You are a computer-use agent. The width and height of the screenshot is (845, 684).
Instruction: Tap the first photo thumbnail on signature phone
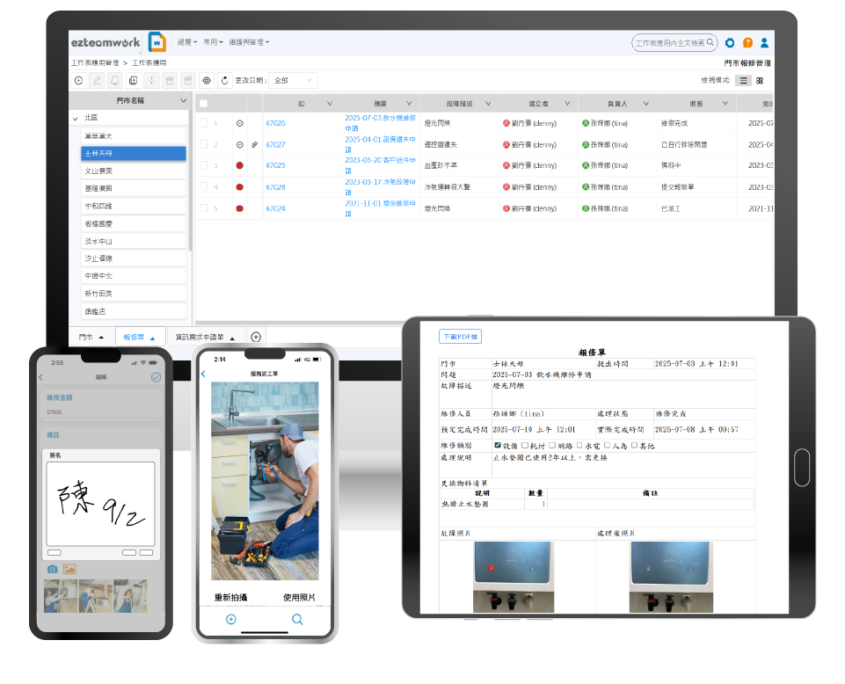point(60,596)
